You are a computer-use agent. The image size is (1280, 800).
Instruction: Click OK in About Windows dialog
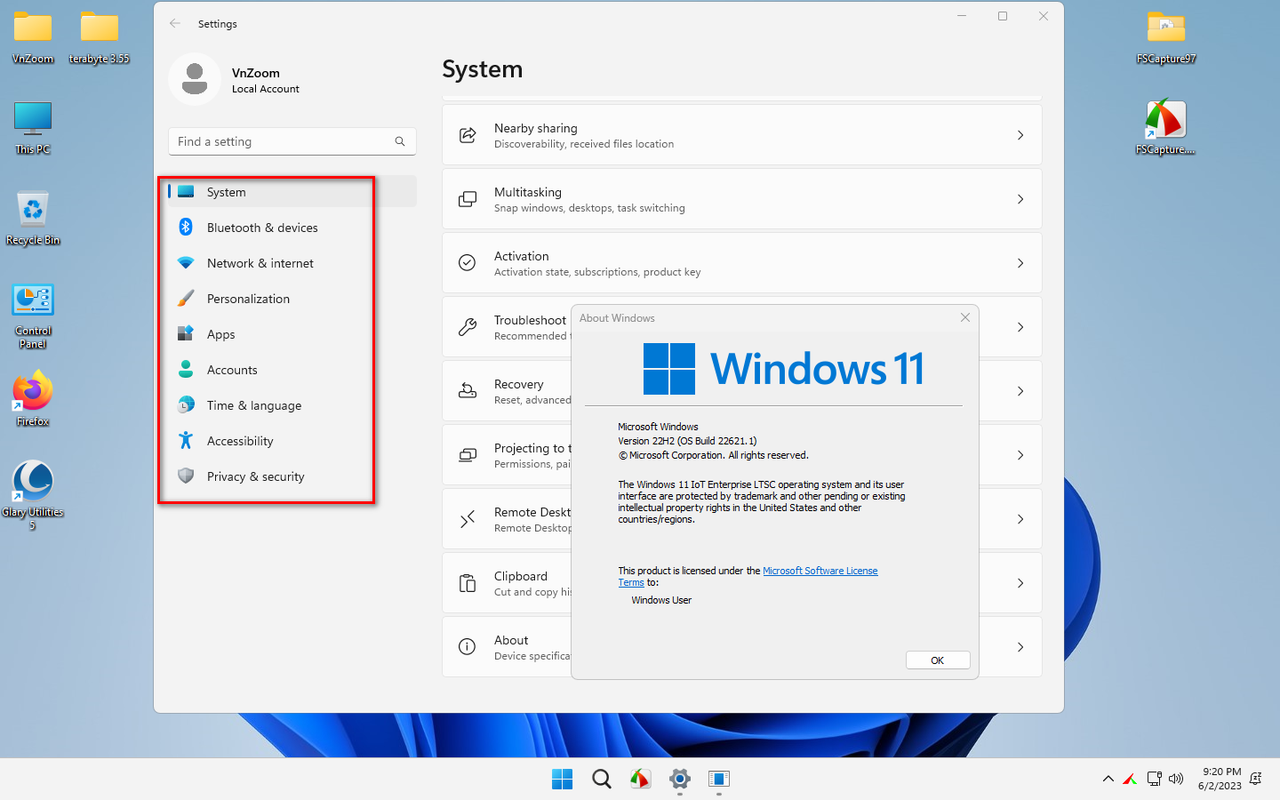pos(938,660)
